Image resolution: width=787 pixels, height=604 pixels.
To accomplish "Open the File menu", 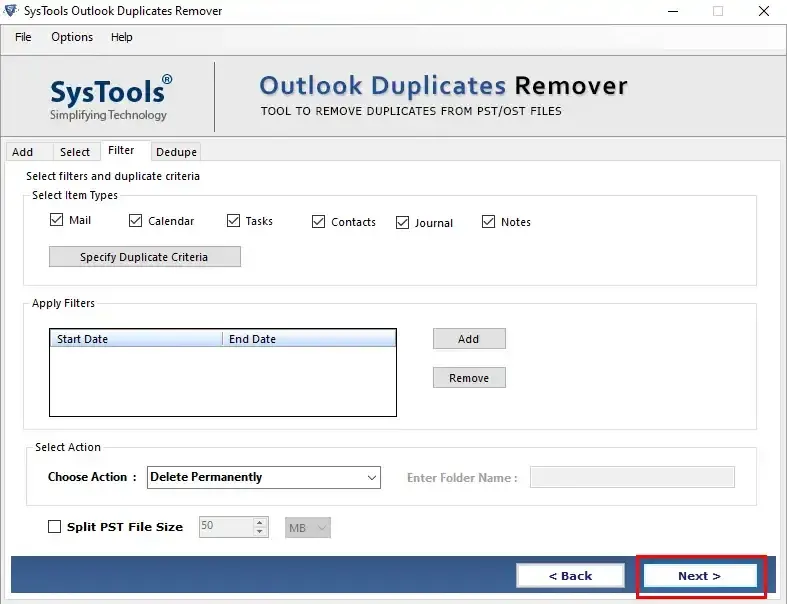I will click(x=23, y=37).
